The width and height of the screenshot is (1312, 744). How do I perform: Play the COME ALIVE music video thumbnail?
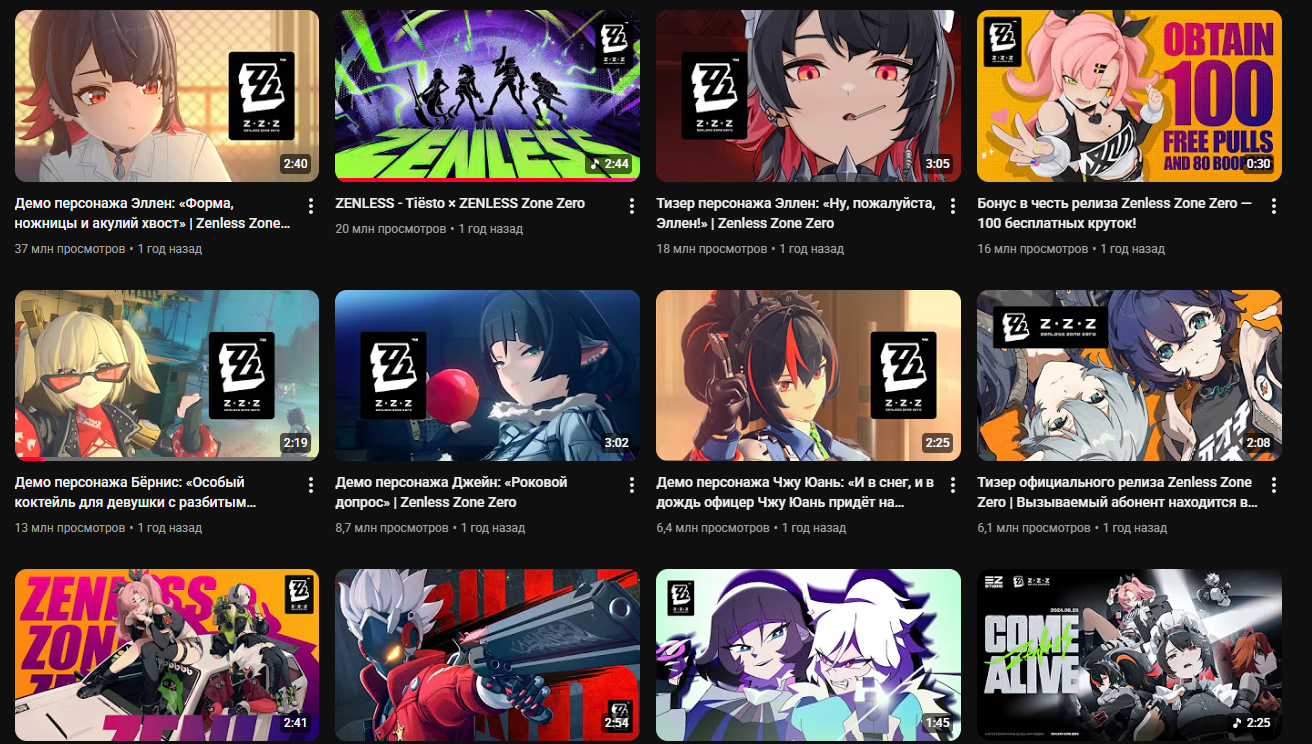pos(1129,655)
